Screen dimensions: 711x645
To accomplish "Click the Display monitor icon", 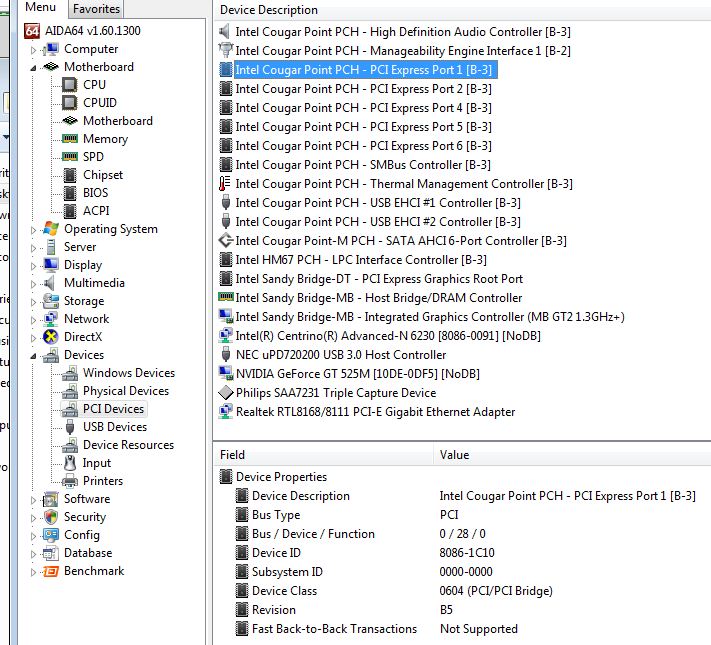I will [51, 264].
